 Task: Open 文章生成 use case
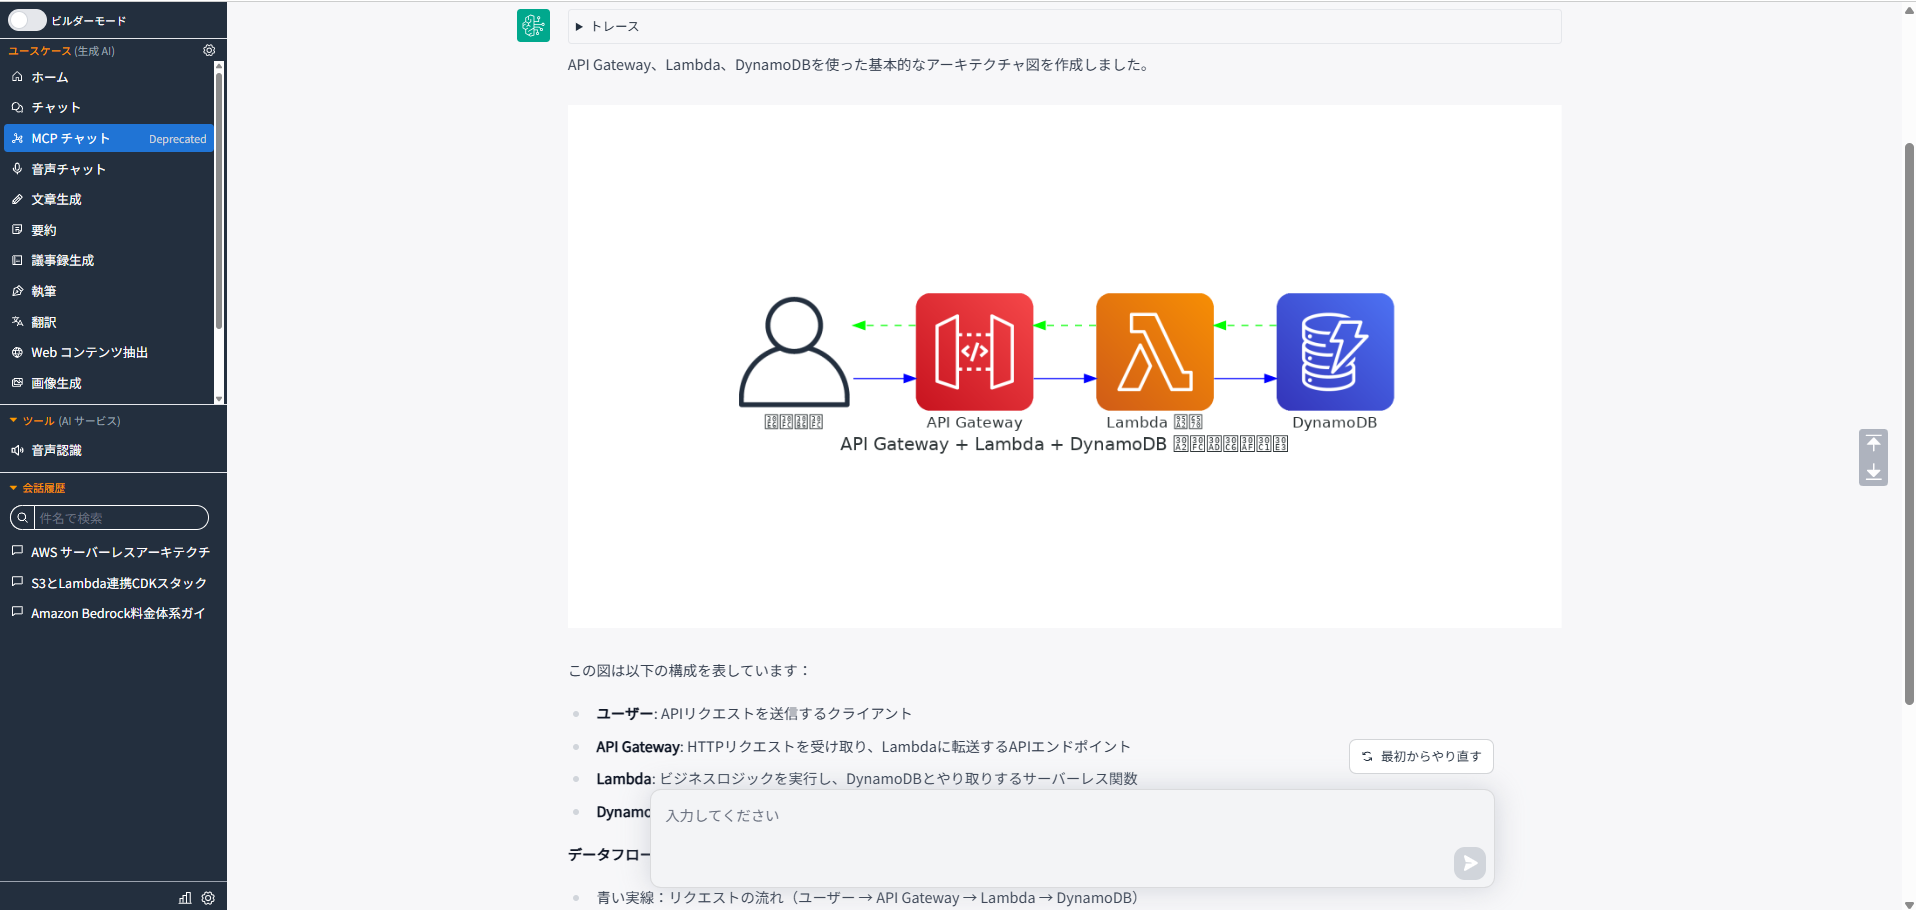coord(108,199)
